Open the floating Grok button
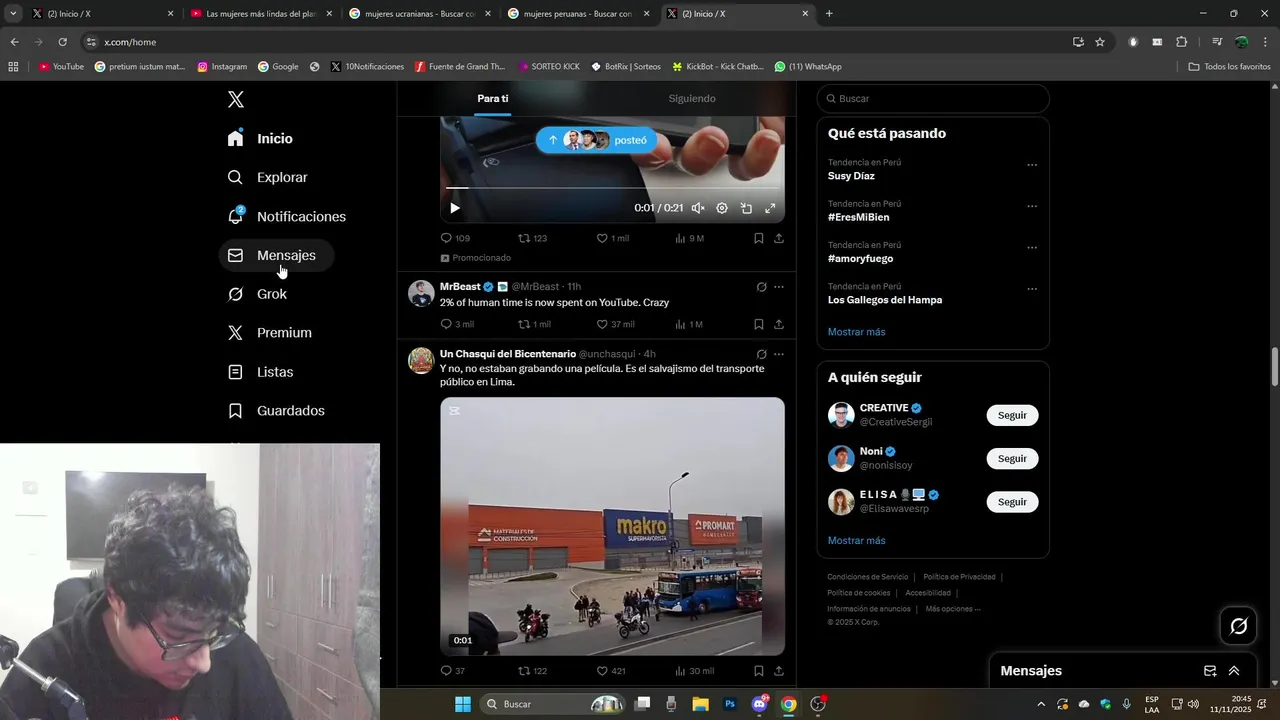The image size is (1280, 720). pos(1239,626)
